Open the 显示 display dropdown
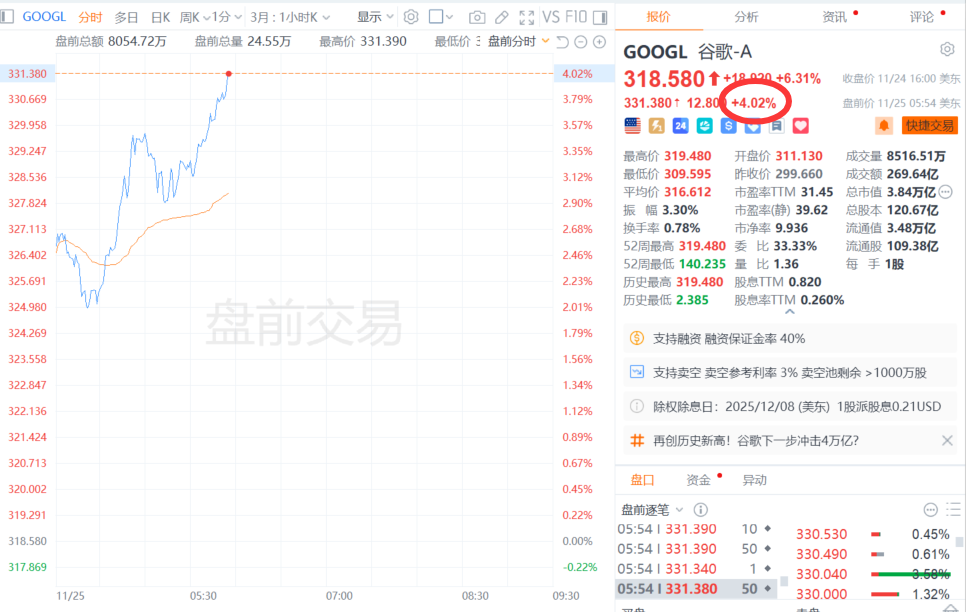966x612 pixels. tap(375, 17)
